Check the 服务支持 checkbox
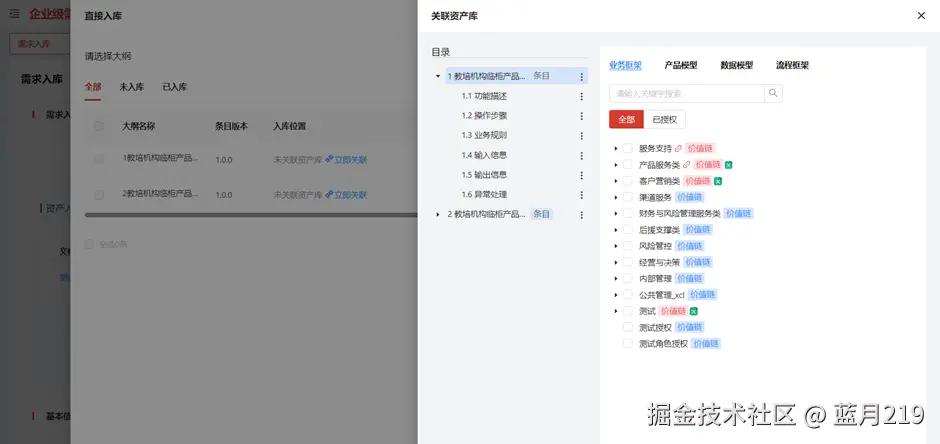The width and height of the screenshot is (940, 444). tap(628, 148)
